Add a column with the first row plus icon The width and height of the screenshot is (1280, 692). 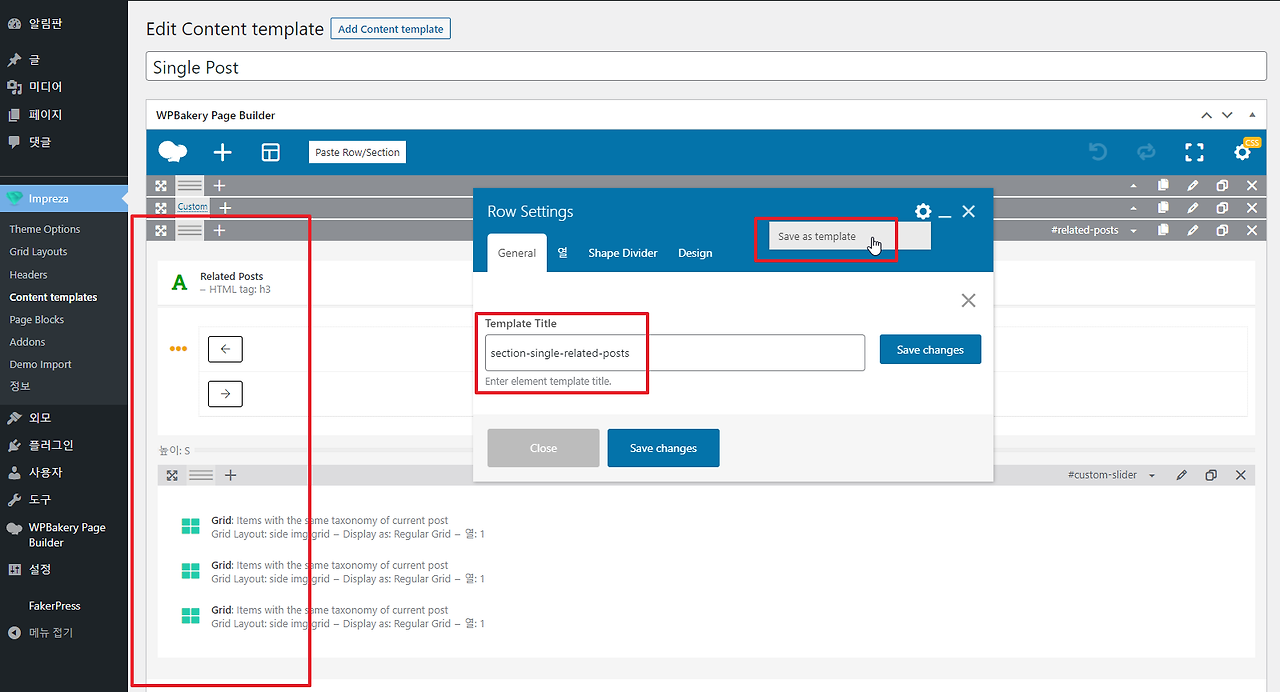[219, 185]
